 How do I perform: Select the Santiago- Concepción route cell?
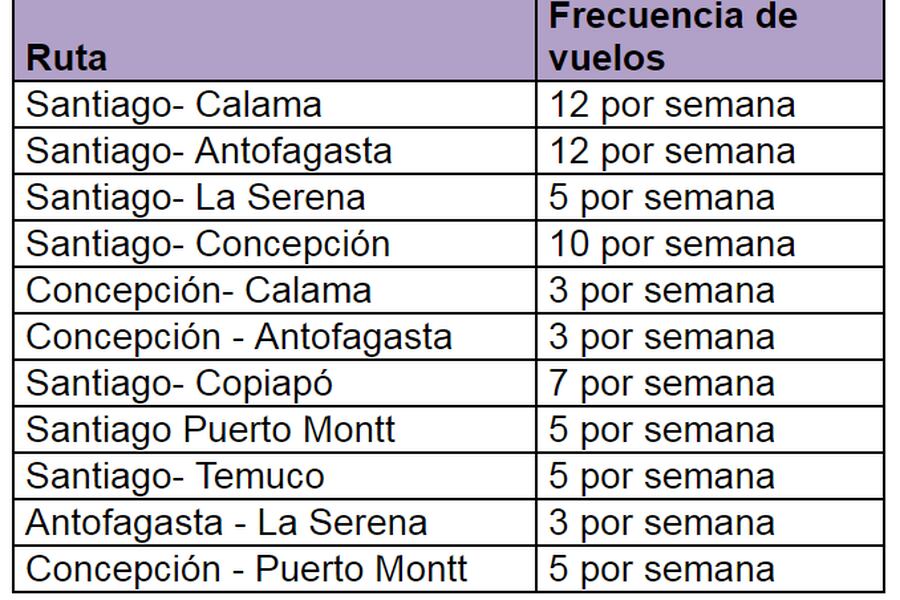pos(274,244)
